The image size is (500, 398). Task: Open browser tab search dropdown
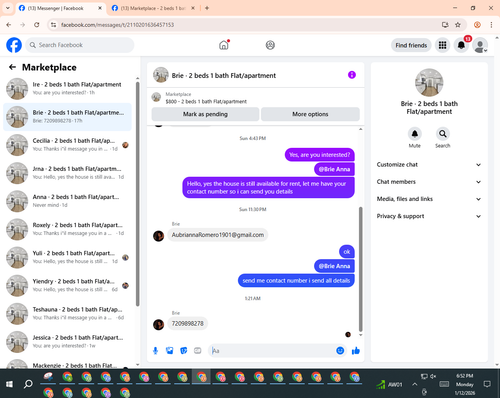pyautogui.click(x=8, y=8)
